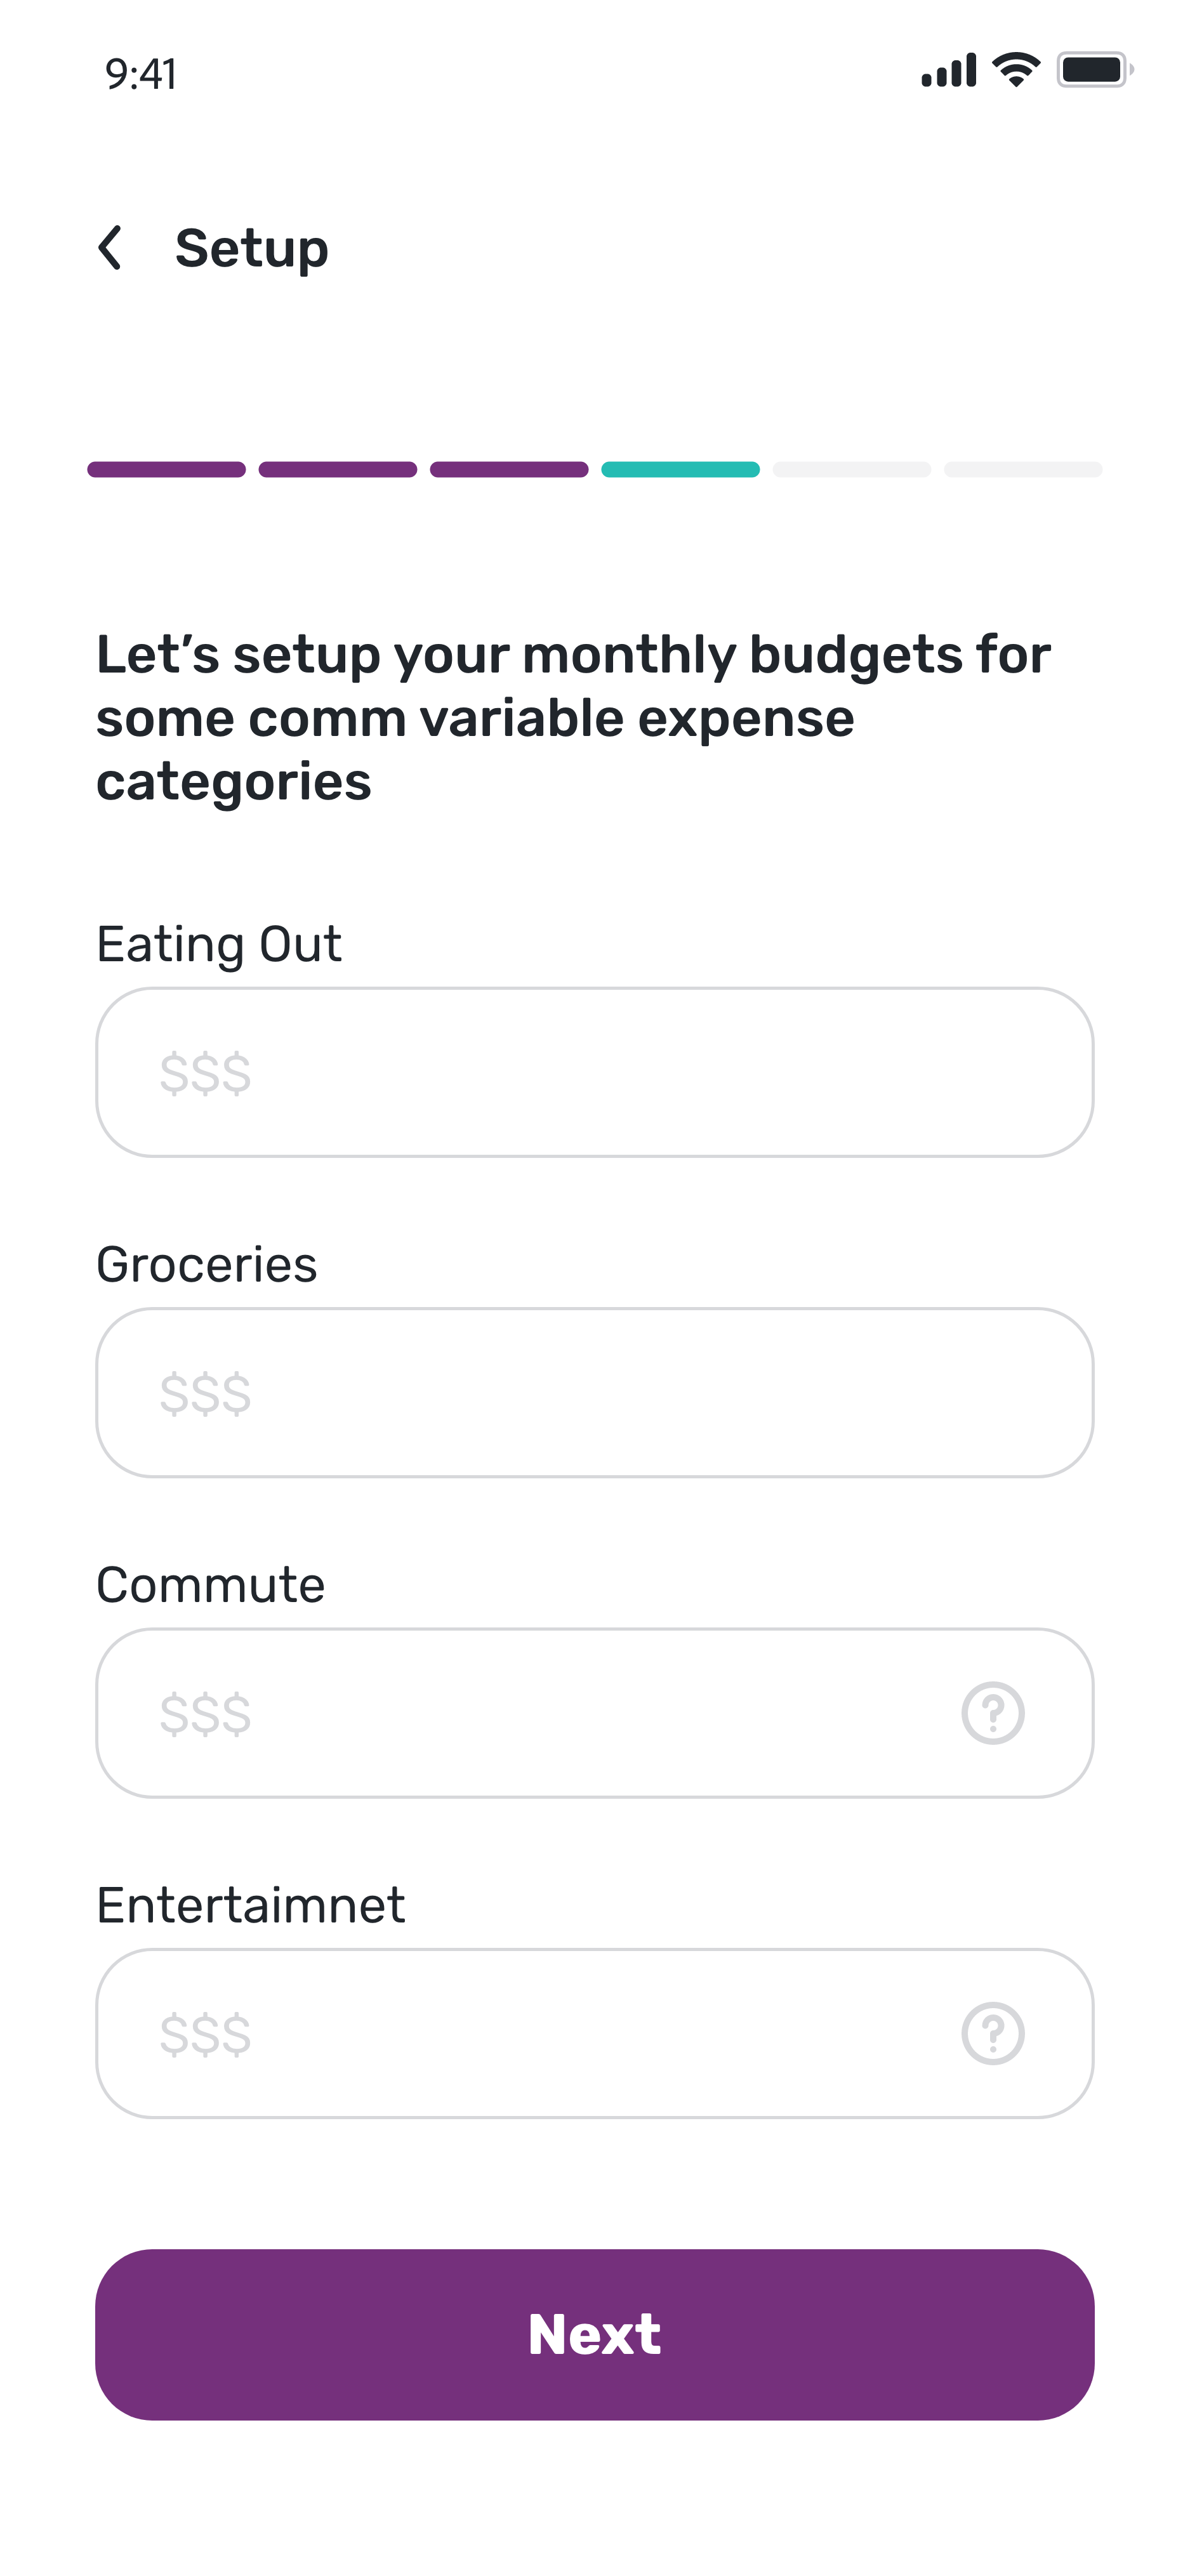
Task: Open help for Entertaimnet field
Action: pos(992,2033)
